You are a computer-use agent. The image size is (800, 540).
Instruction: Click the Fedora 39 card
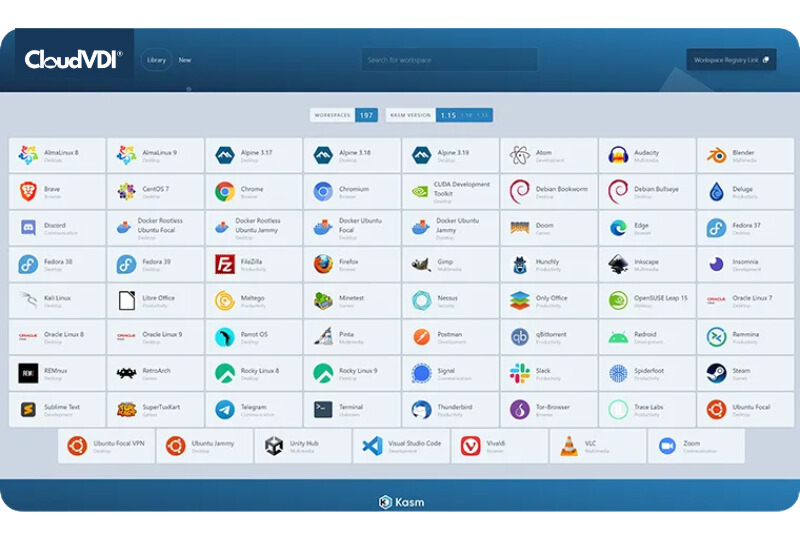[155, 264]
